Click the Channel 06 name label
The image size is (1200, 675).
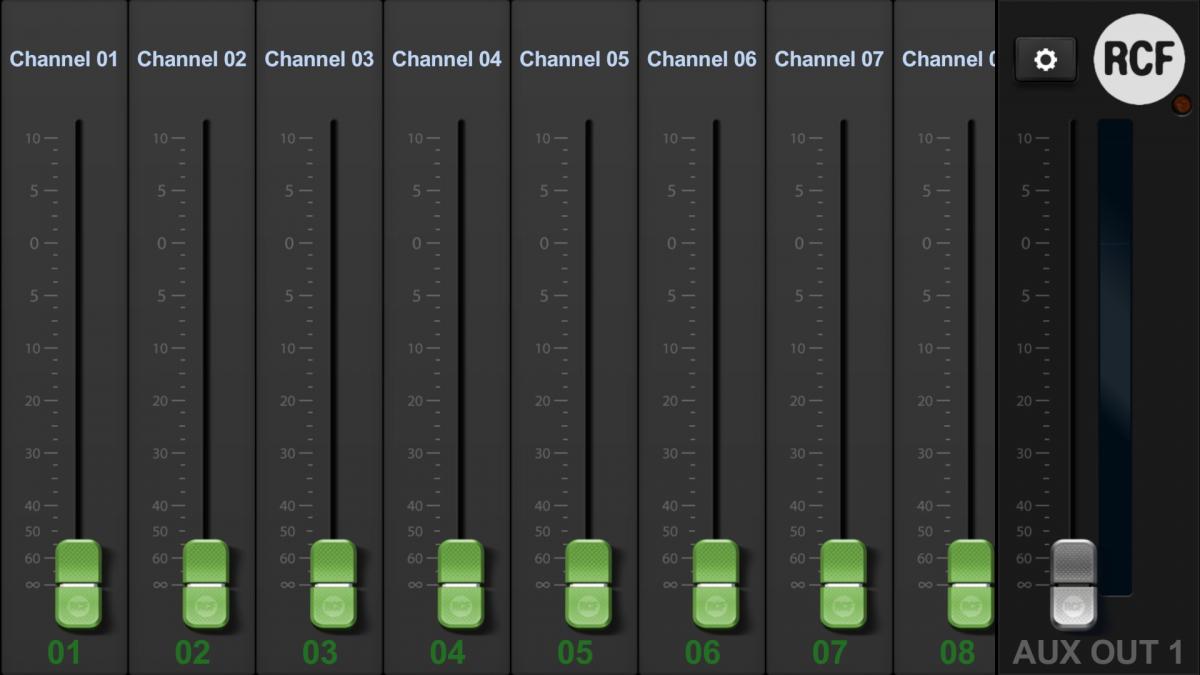click(x=701, y=59)
